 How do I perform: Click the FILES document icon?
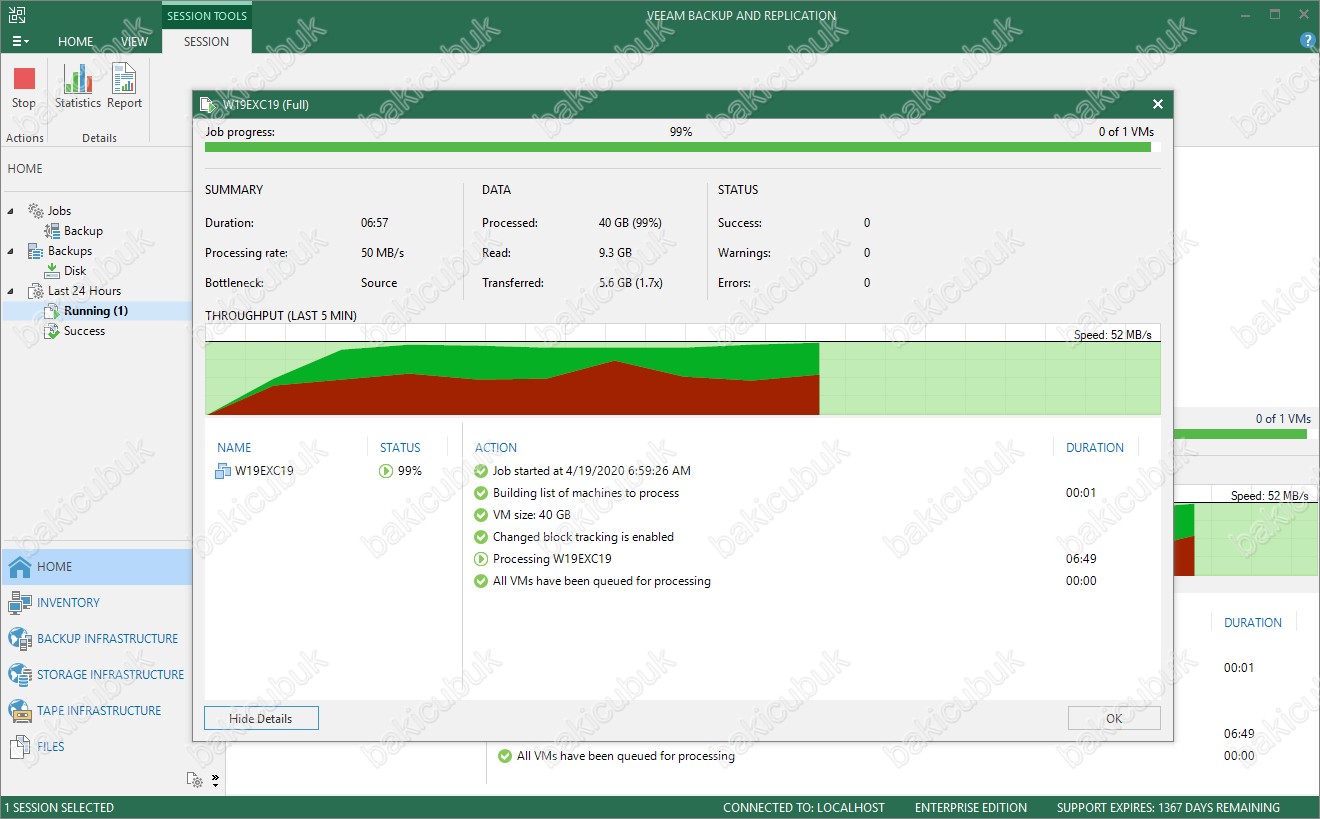[20, 746]
